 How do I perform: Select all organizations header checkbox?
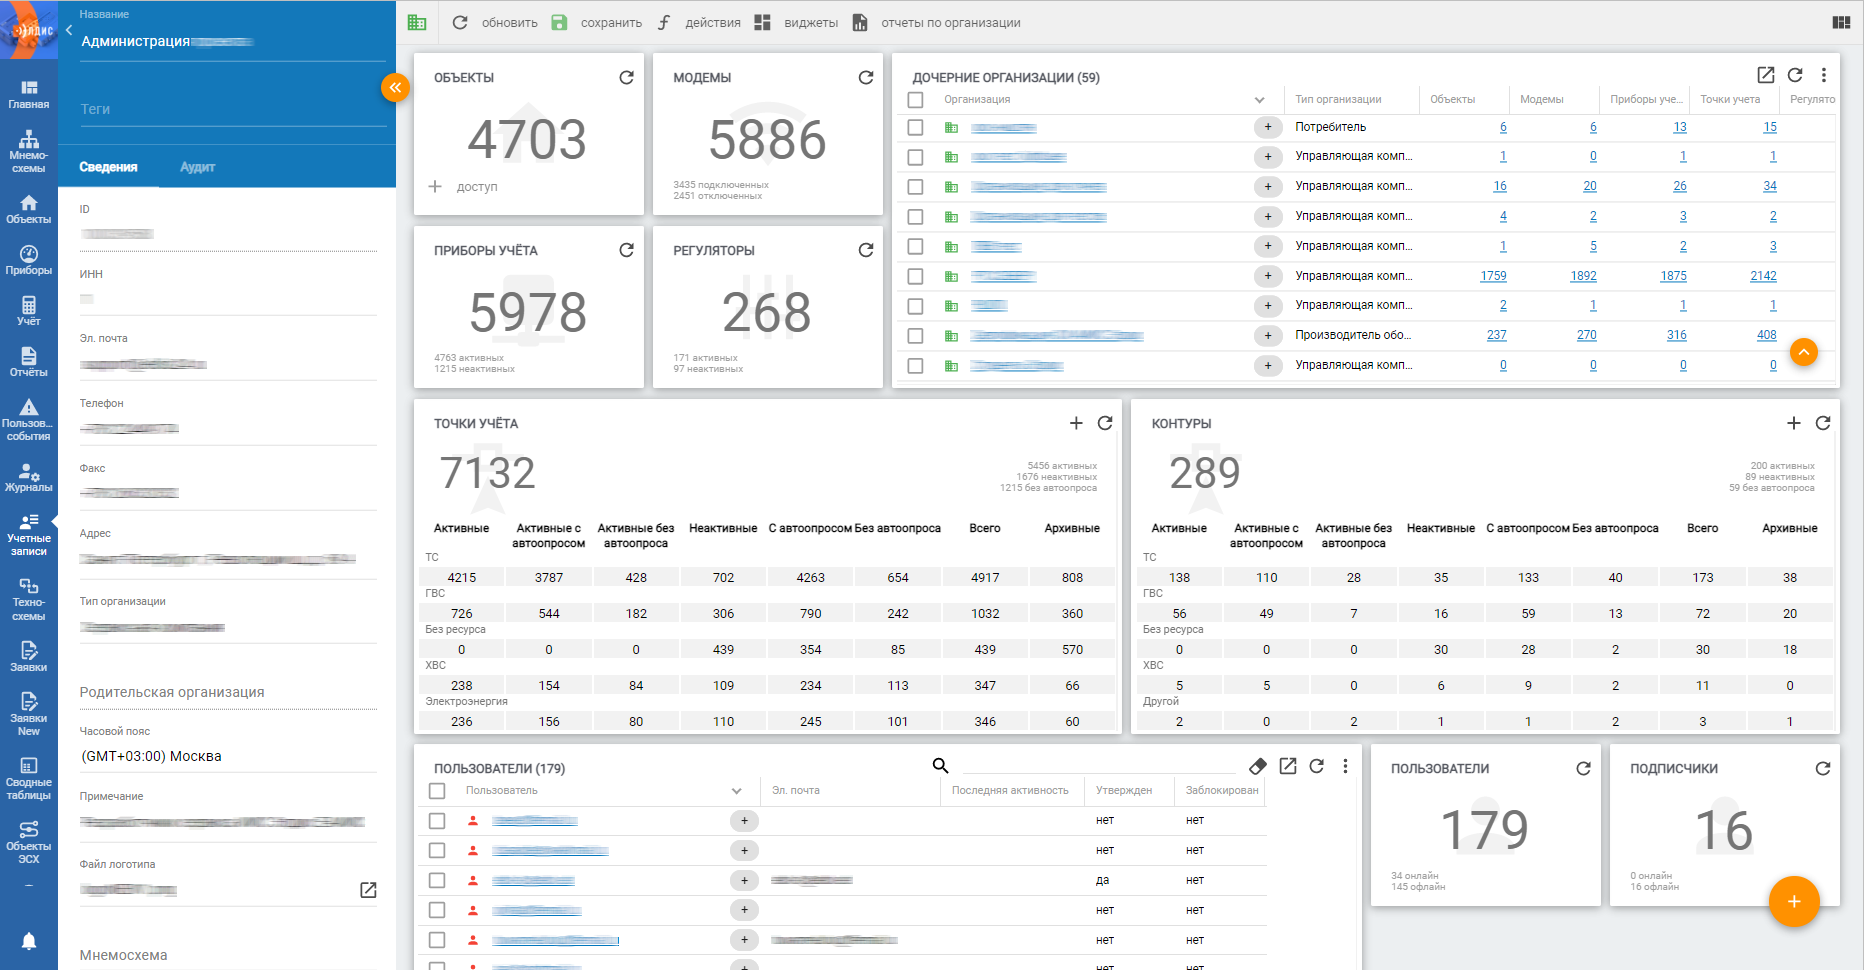(915, 100)
